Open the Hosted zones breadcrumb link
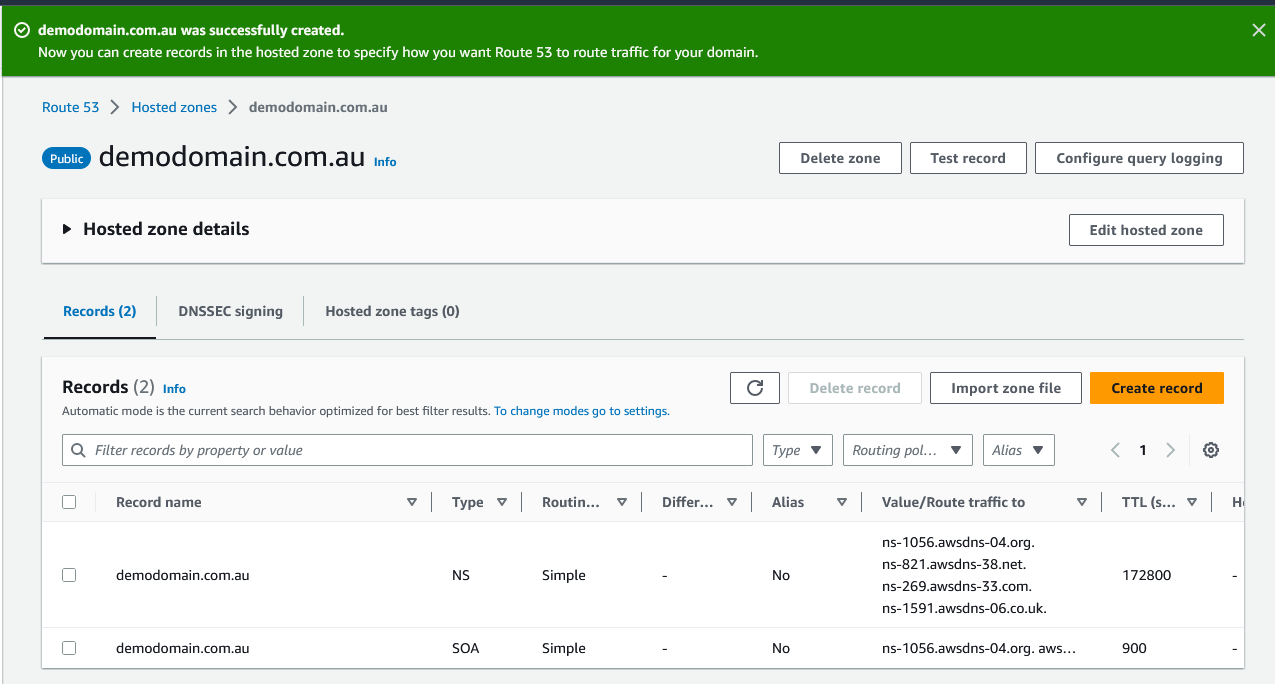The height and width of the screenshot is (684, 1275). click(x=174, y=107)
